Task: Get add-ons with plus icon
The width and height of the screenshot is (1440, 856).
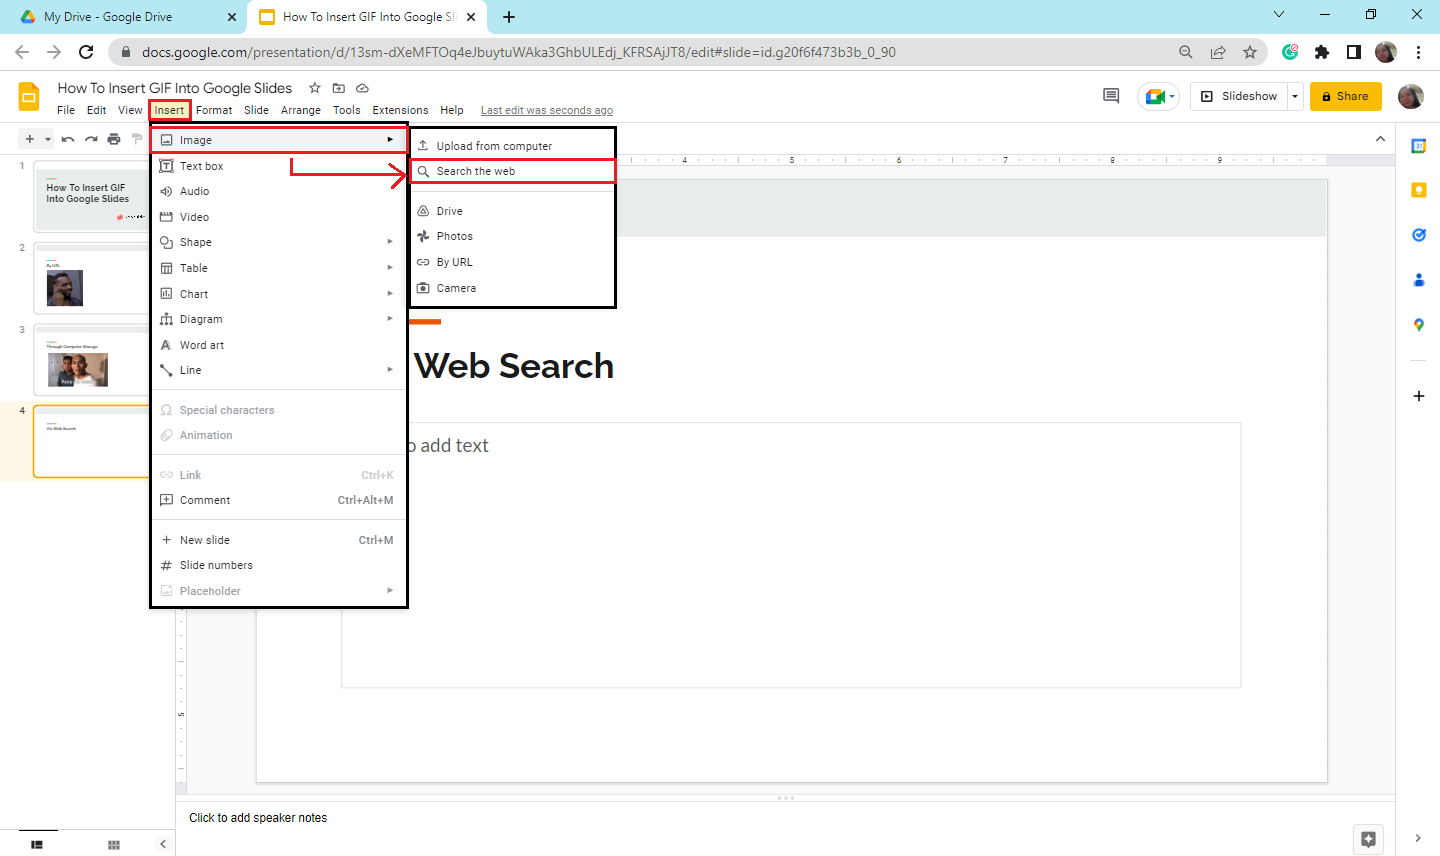Action: (1418, 396)
